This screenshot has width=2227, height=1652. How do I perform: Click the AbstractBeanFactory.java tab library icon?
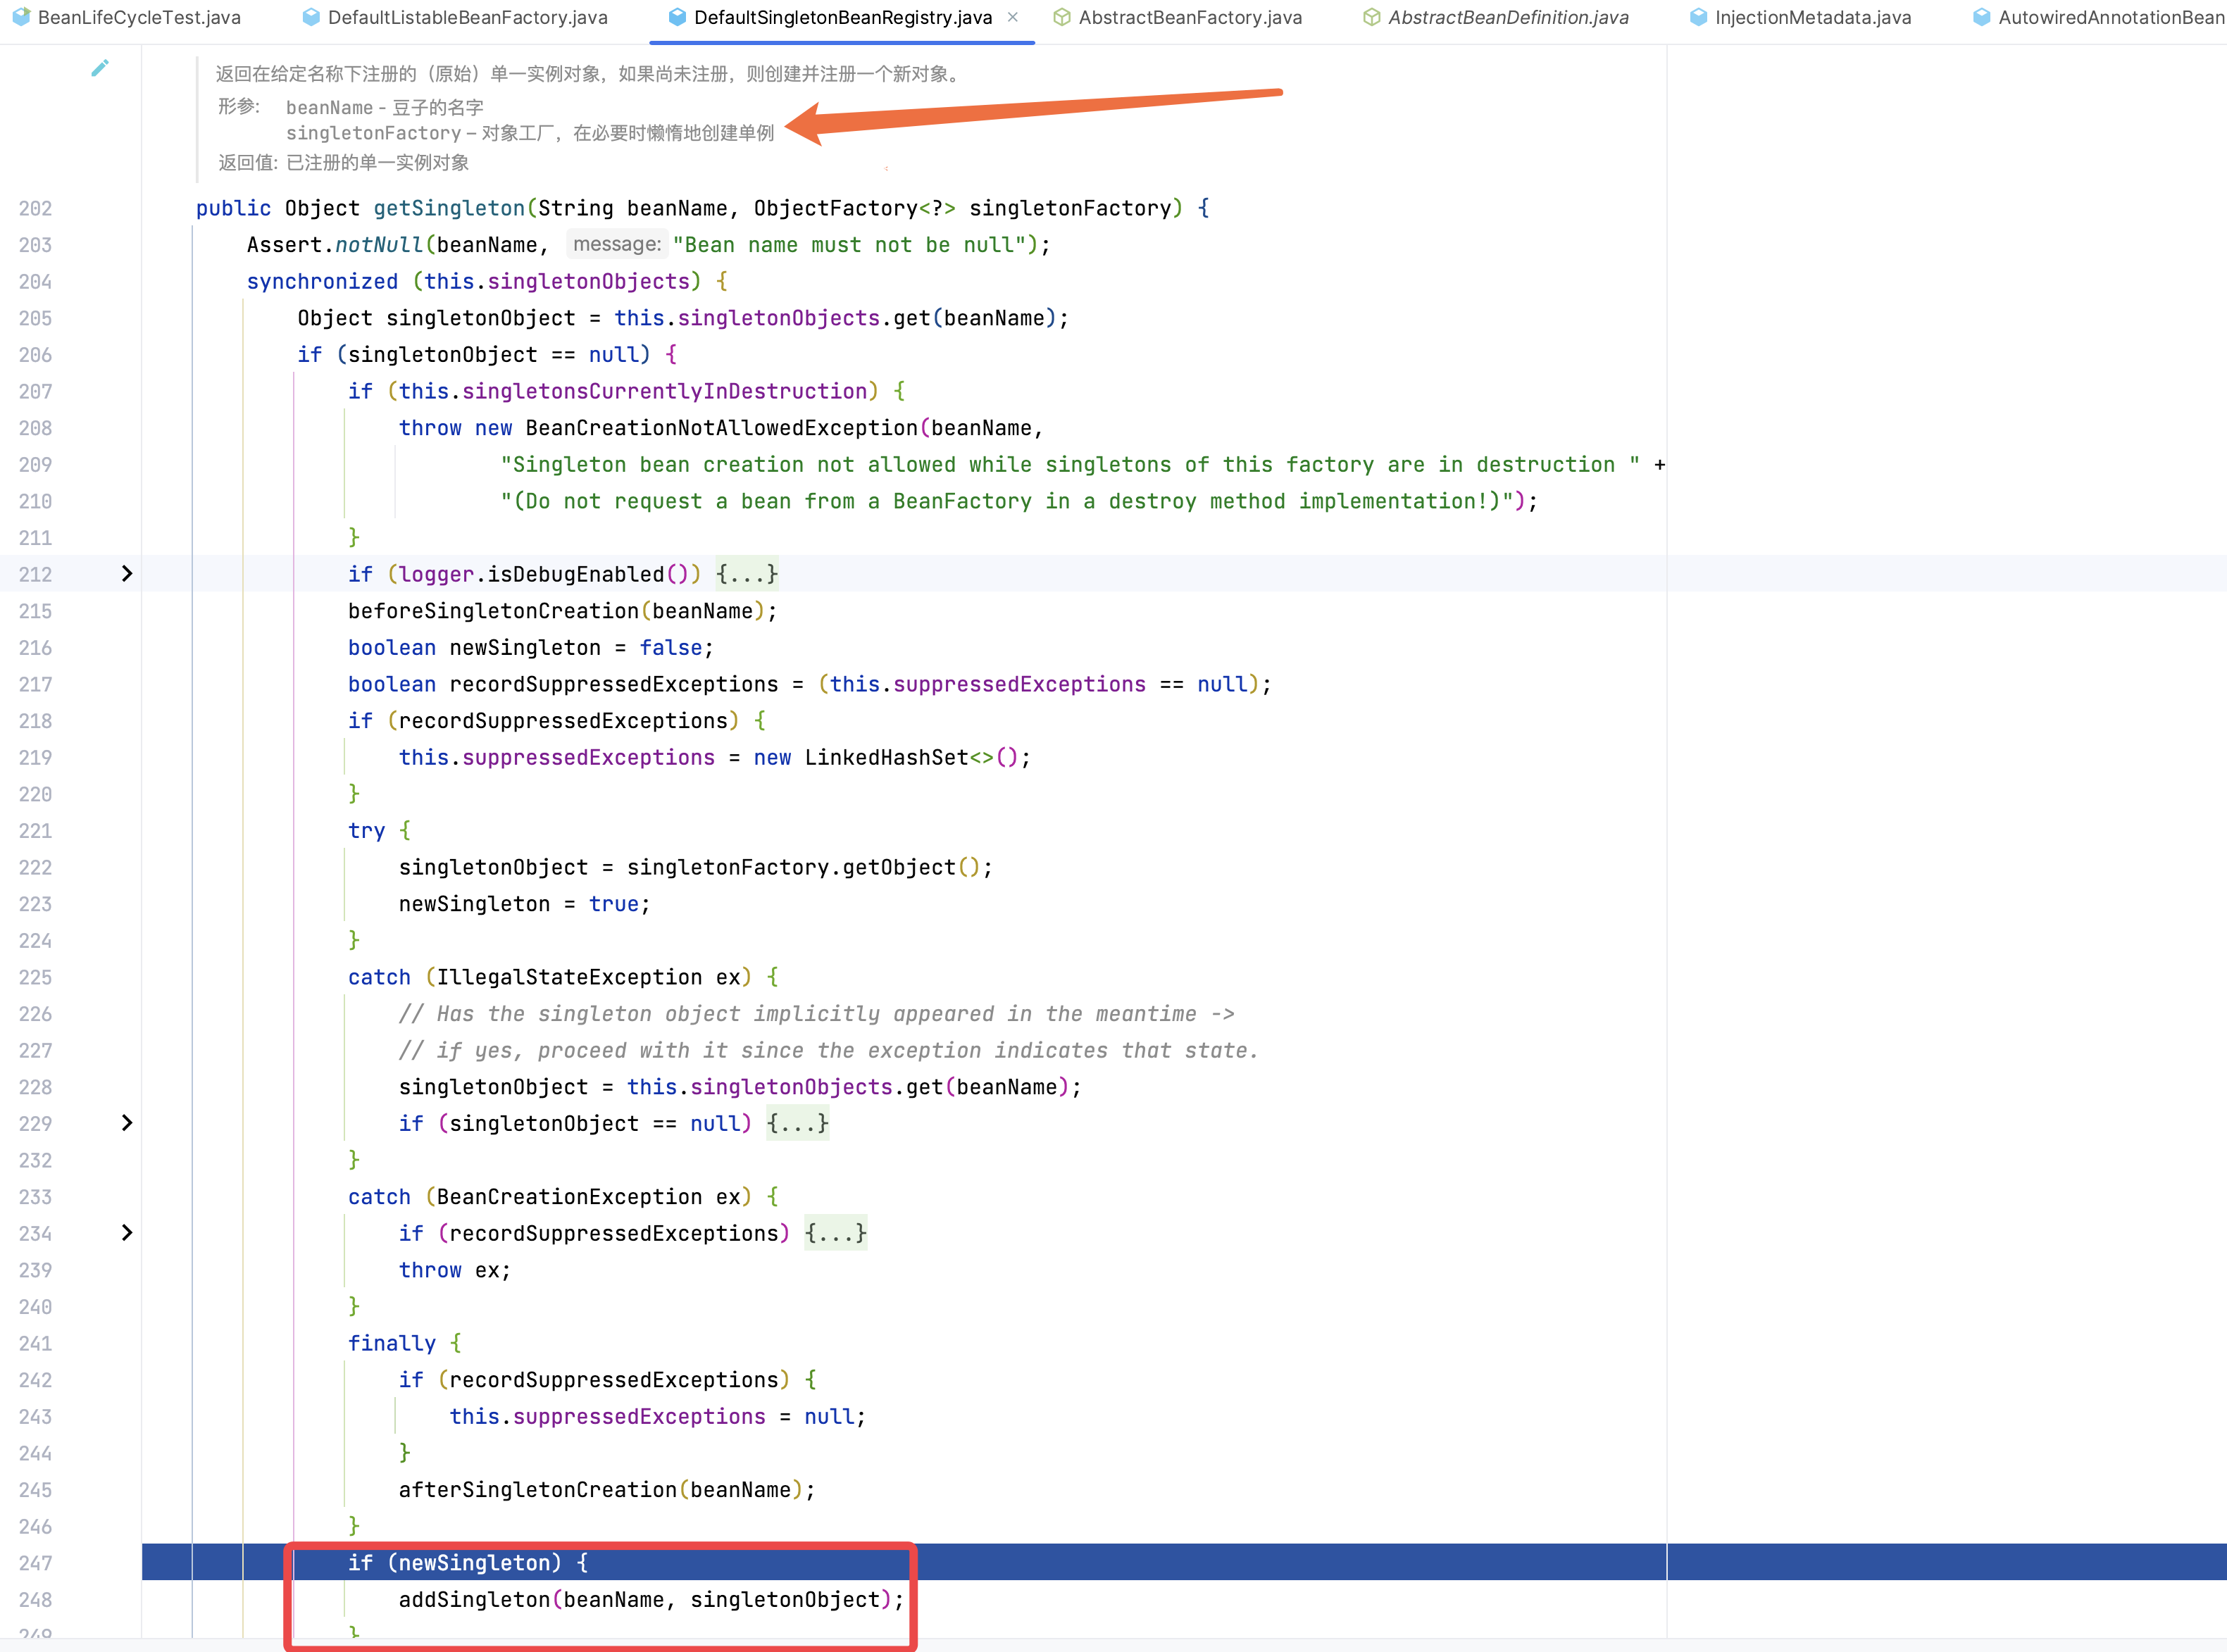coord(1062,17)
